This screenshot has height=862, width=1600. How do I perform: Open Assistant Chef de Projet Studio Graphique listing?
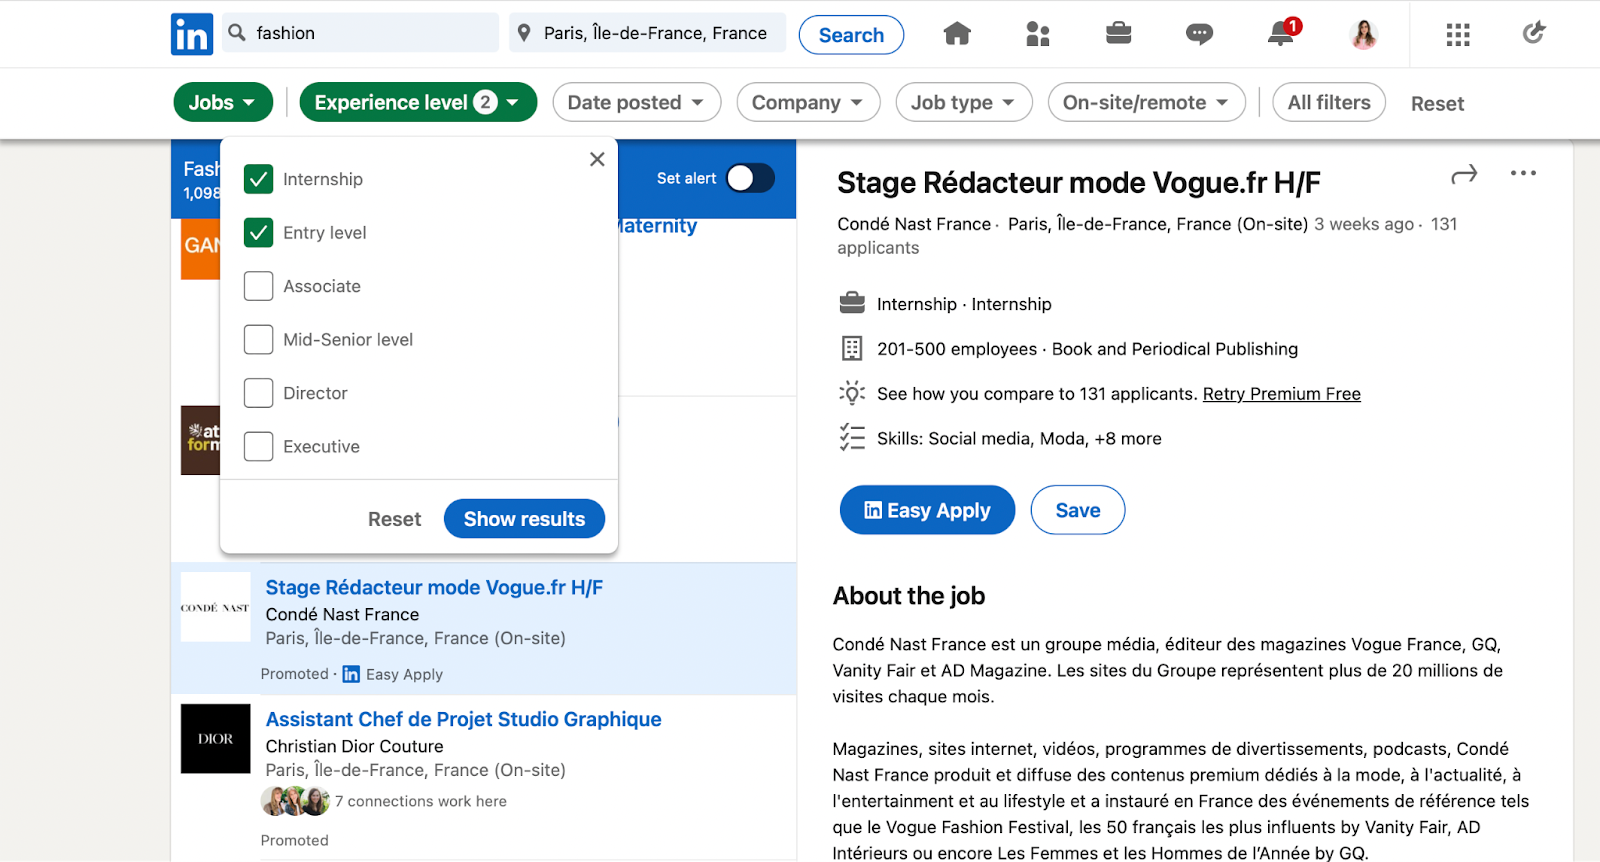[463, 719]
